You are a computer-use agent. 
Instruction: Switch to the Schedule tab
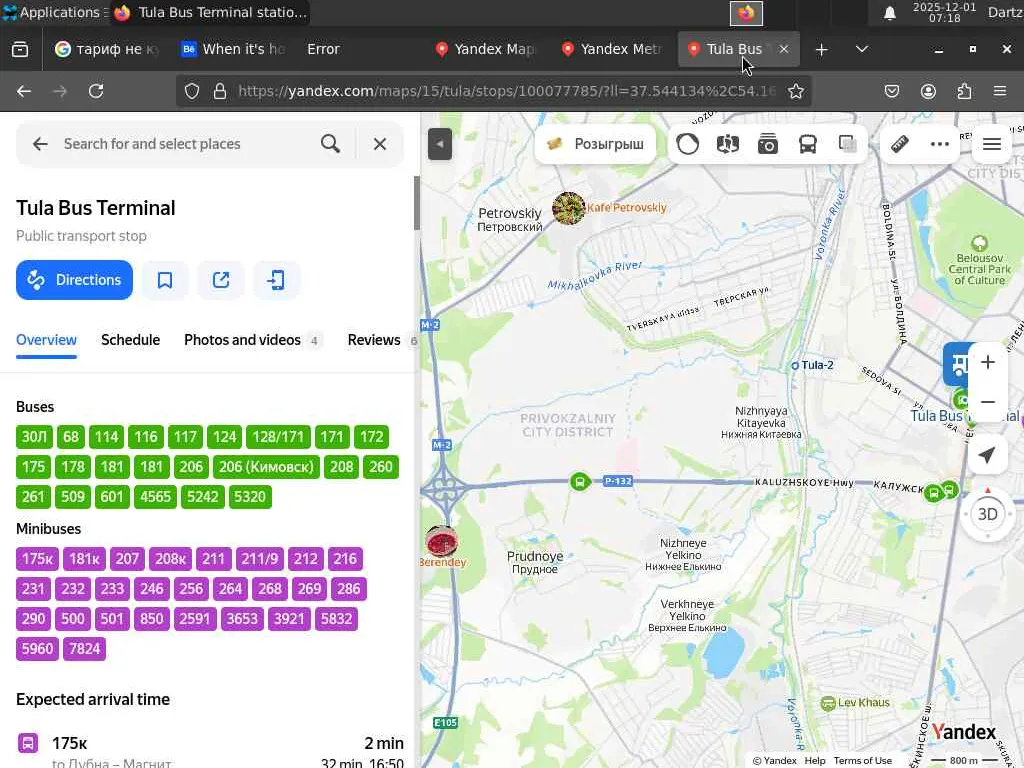pyautogui.click(x=131, y=340)
